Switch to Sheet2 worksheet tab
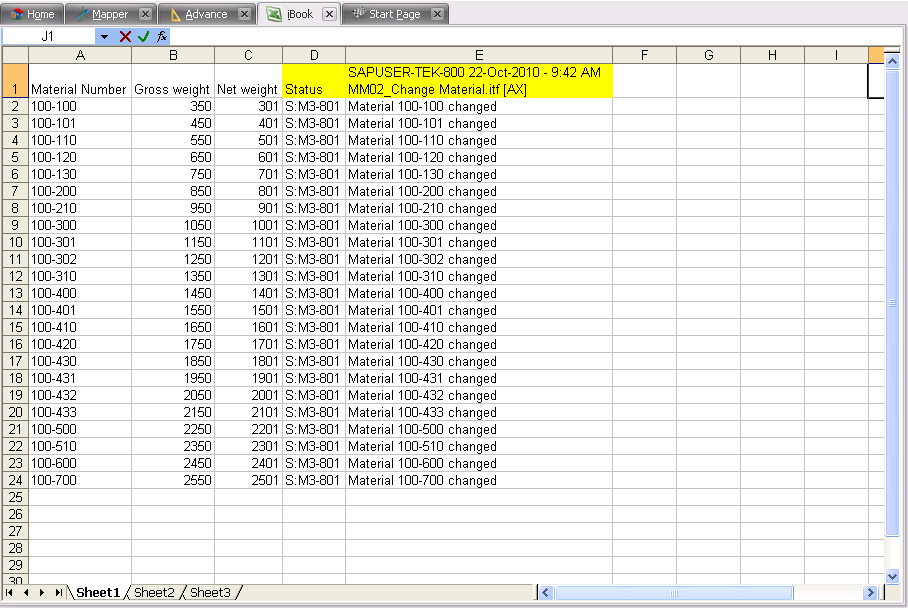908x608 pixels. [x=154, y=593]
